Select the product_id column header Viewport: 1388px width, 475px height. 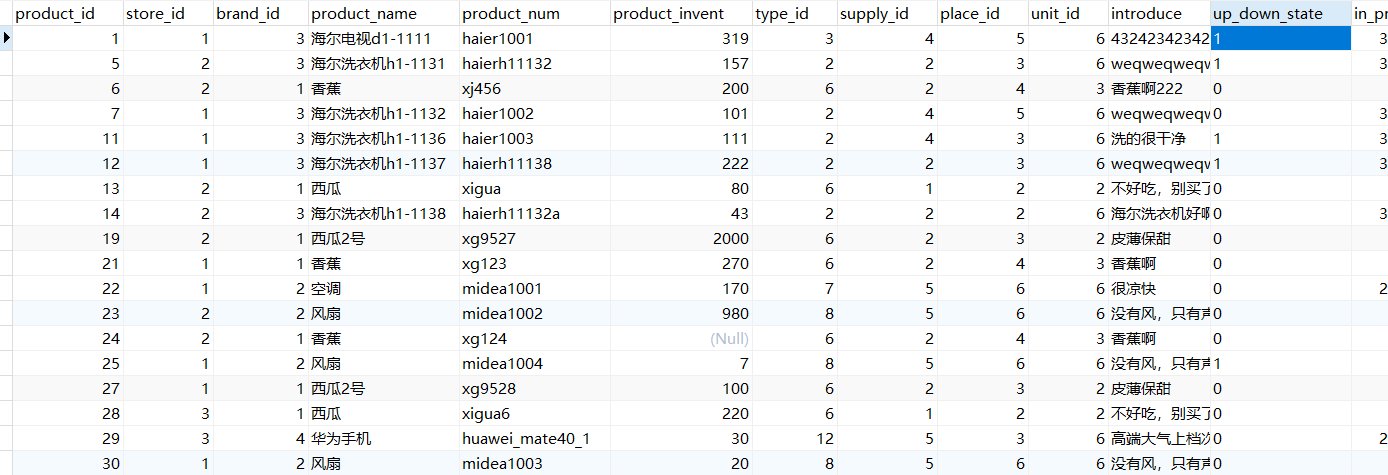[68, 13]
